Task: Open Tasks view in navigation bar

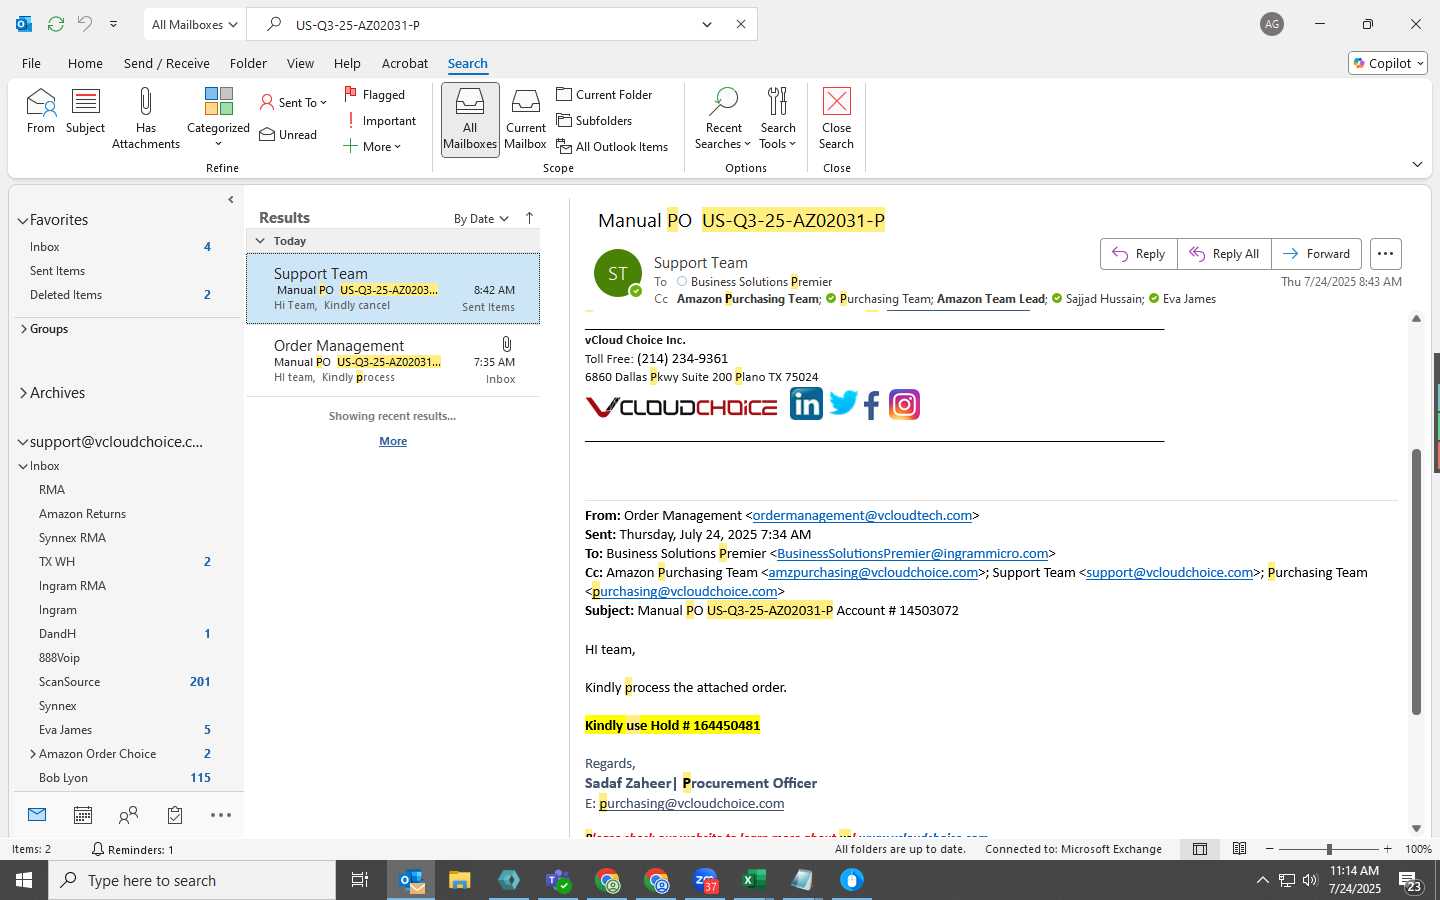Action: [x=175, y=815]
